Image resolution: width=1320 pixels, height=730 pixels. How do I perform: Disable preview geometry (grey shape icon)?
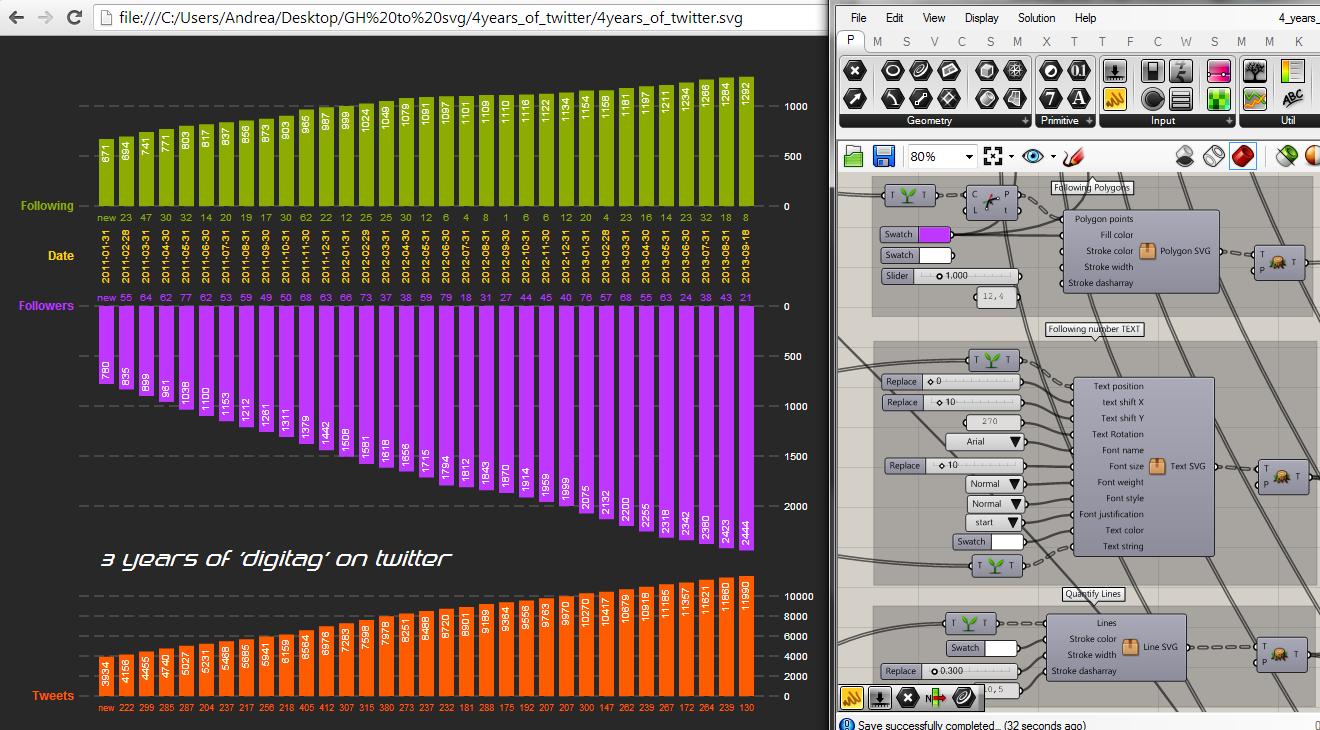click(1185, 156)
